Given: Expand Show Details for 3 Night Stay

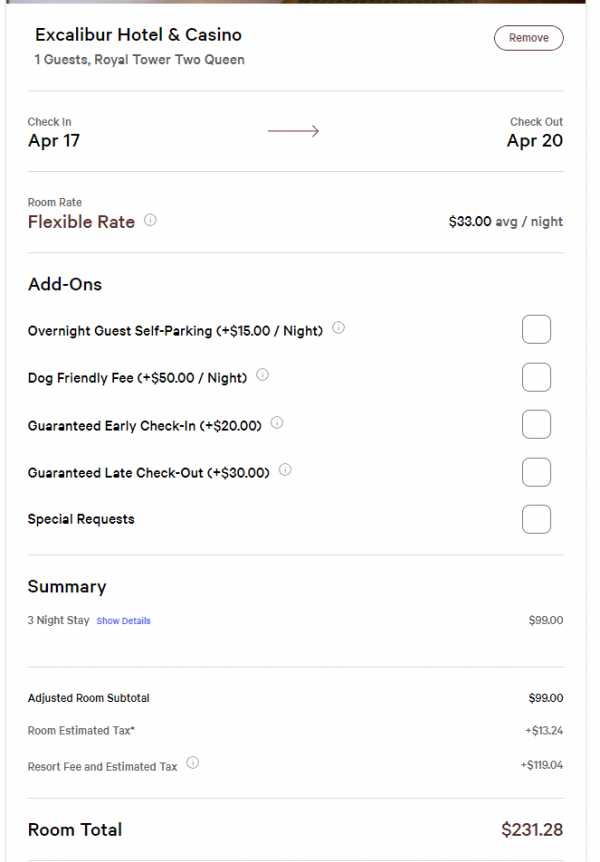Looking at the screenshot, I should 123,621.
